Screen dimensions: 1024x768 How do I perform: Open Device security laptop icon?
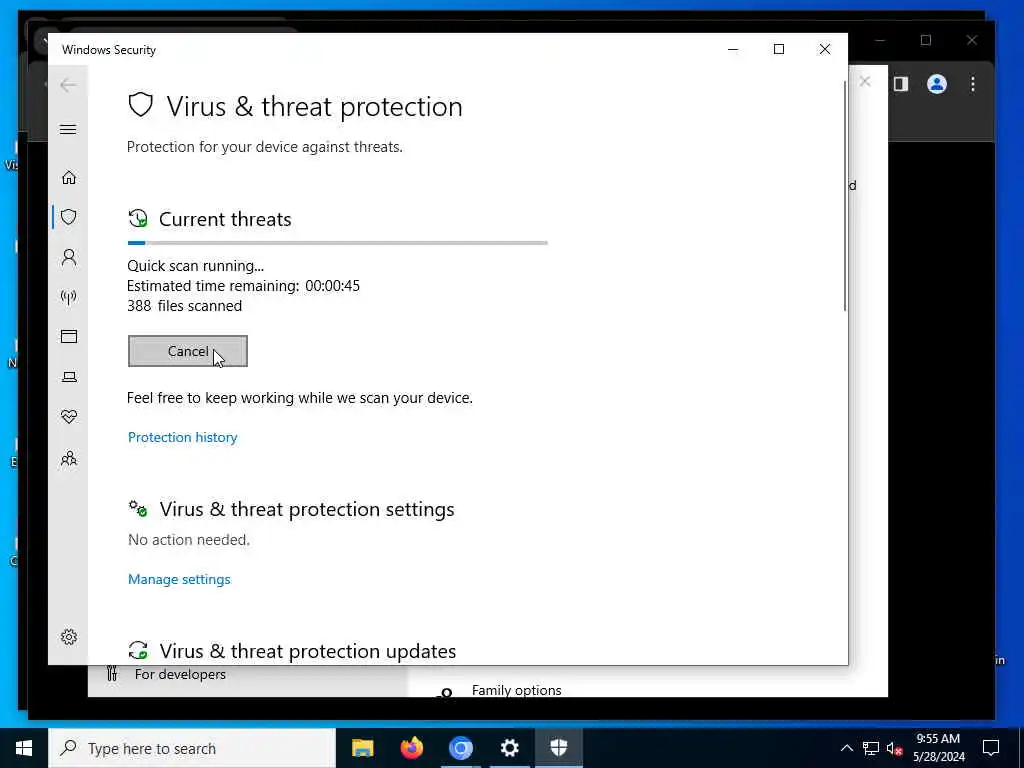point(69,377)
